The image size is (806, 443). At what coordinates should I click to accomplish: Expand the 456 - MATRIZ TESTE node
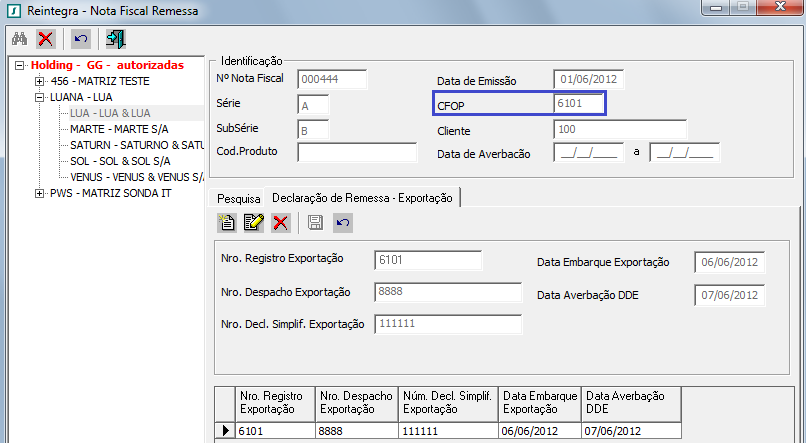pos(39,81)
